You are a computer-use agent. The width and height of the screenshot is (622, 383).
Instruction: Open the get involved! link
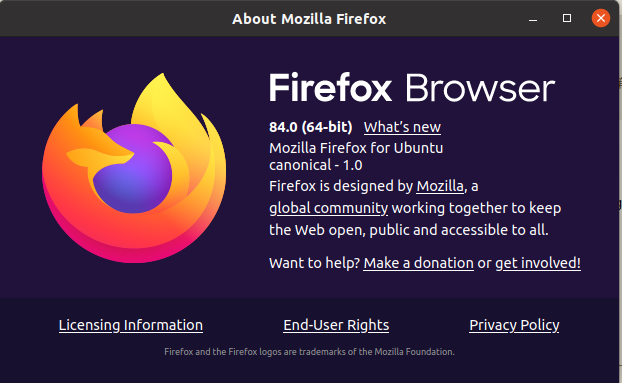click(538, 263)
